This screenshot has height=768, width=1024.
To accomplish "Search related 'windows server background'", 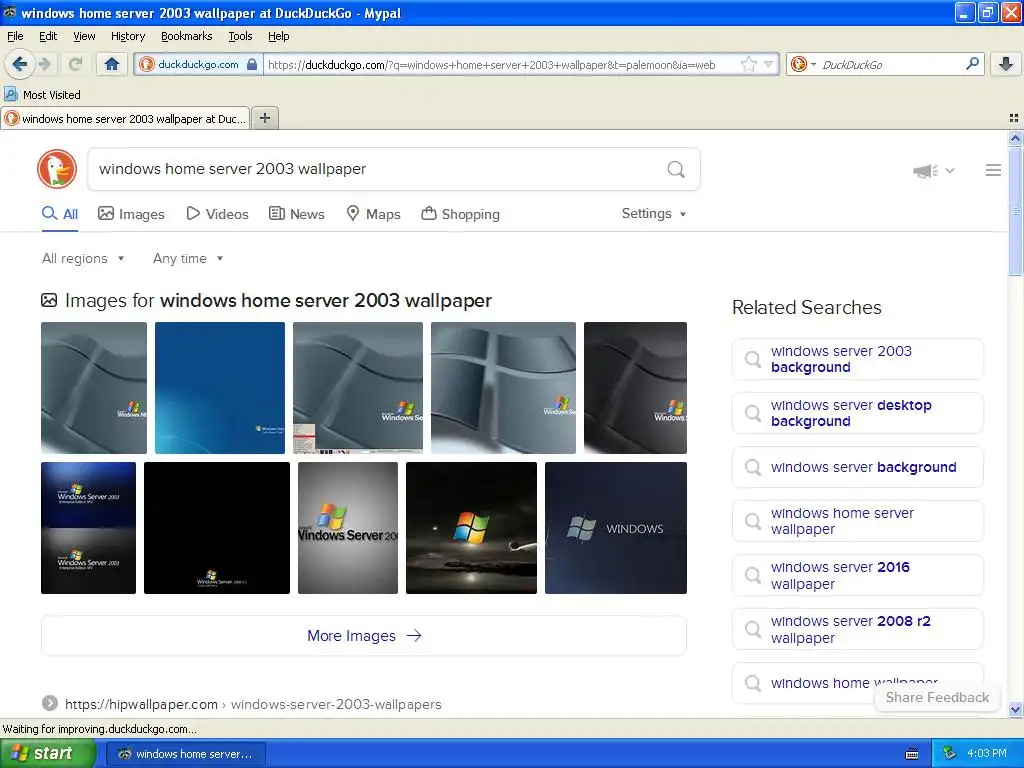I will coord(857,467).
